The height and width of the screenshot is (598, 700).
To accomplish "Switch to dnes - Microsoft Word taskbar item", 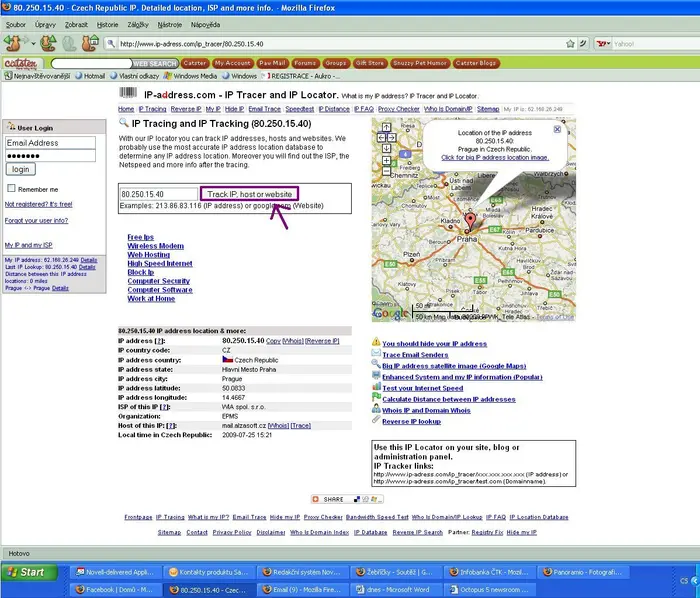I will pyautogui.click(x=396, y=590).
